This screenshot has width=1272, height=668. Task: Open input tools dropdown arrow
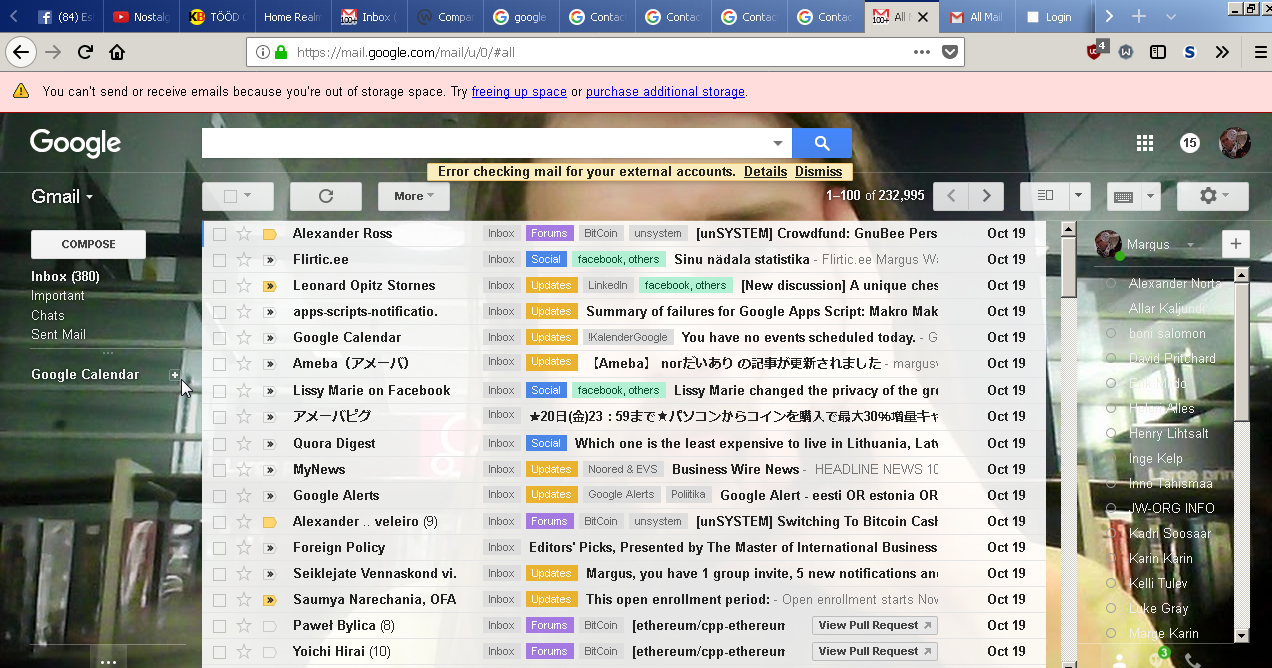pyautogui.click(x=1151, y=196)
